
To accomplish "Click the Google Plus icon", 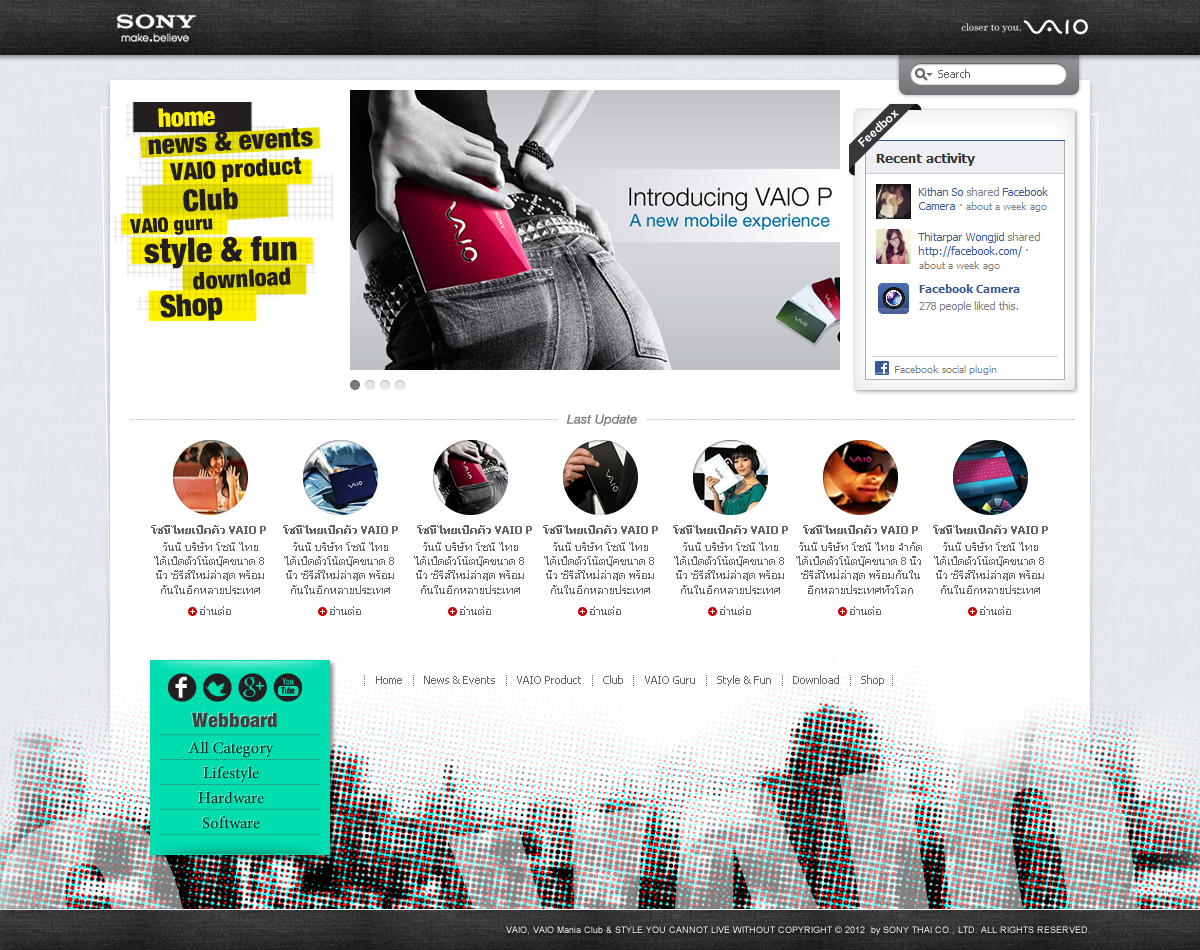I will [x=252, y=687].
